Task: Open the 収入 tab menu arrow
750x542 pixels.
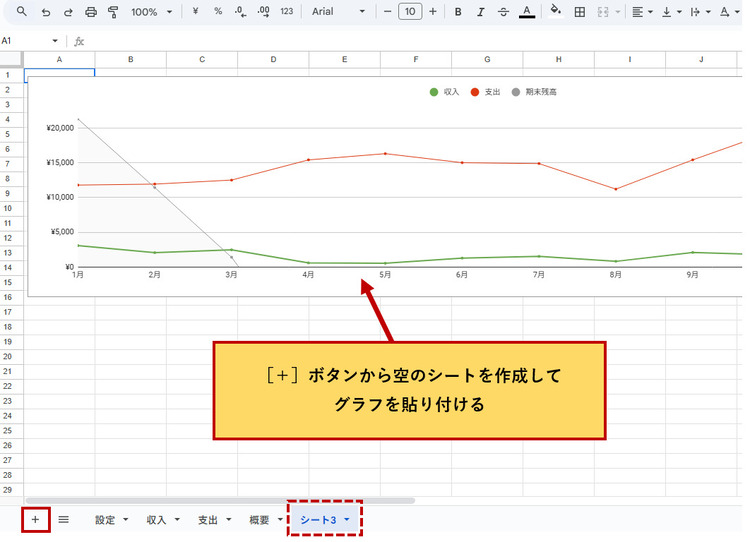Action: click(177, 520)
